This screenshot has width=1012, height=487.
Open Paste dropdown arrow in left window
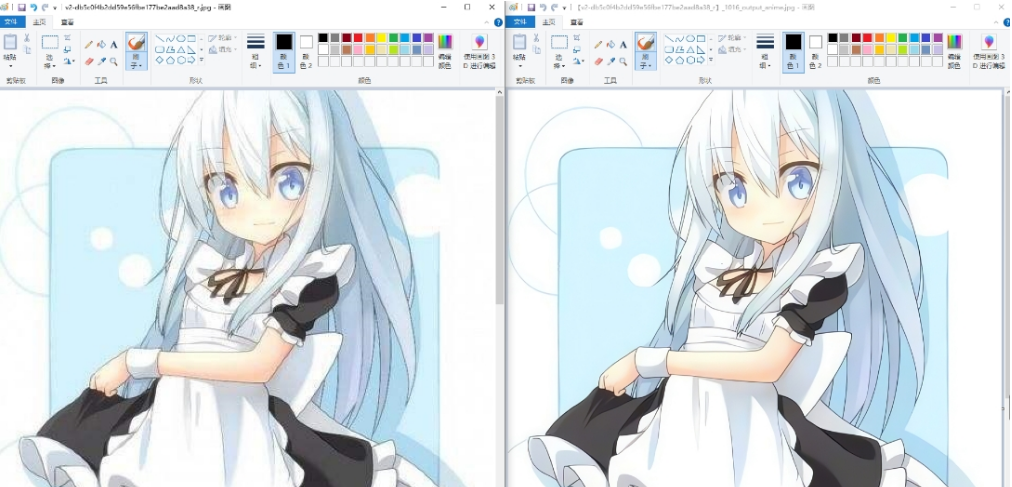[x=10, y=66]
